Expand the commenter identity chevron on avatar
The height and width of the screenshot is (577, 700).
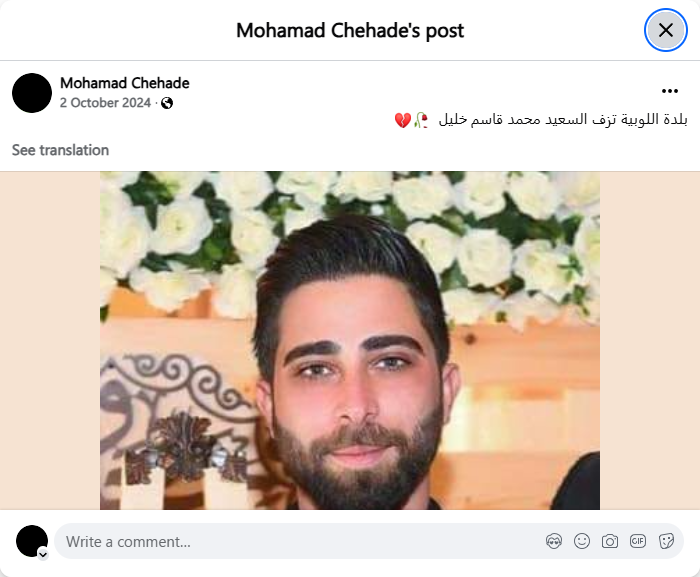click(43, 555)
